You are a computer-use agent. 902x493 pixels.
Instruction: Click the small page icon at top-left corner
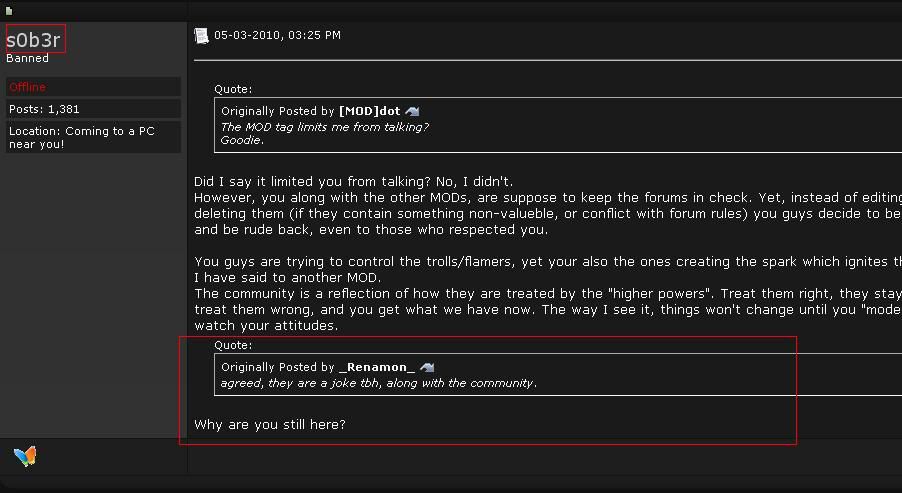[x=10, y=11]
